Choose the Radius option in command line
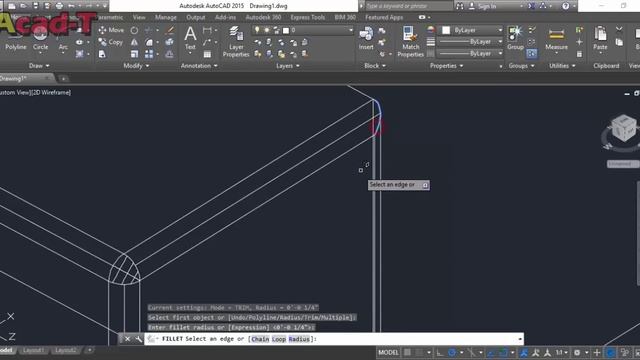 (x=299, y=339)
